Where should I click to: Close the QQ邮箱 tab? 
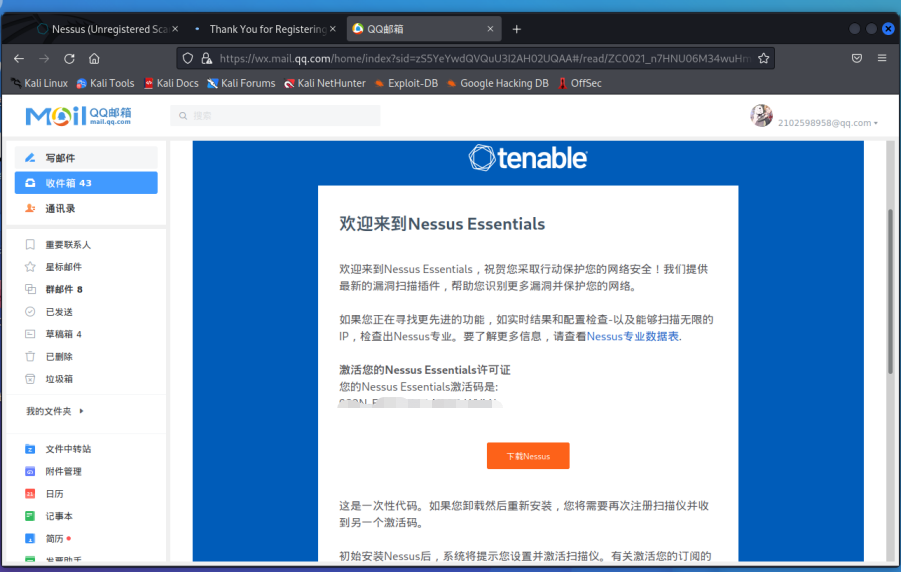point(490,29)
